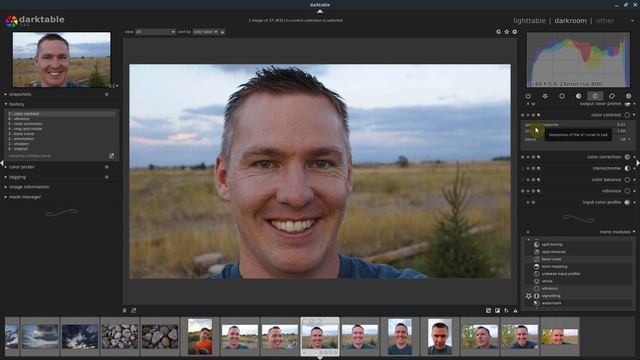Switch to the lighttable view
Image resolution: width=640 pixels, height=360 pixels.
tap(529, 20)
